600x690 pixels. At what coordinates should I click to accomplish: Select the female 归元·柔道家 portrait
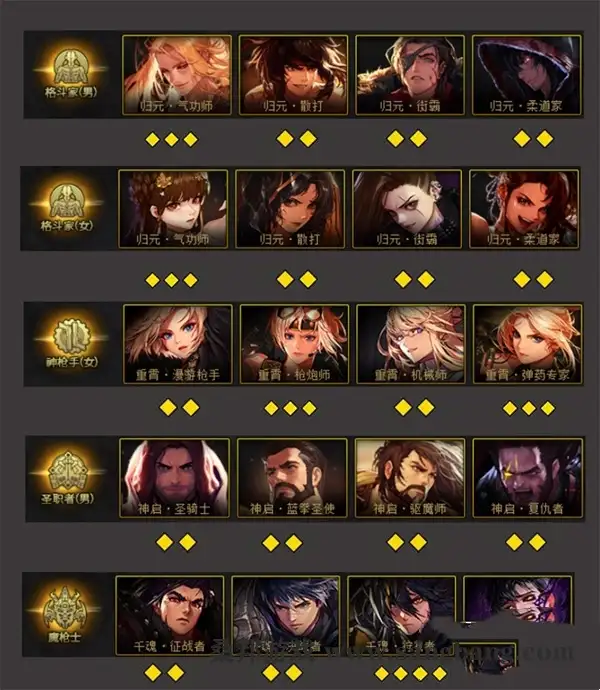coord(524,209)
